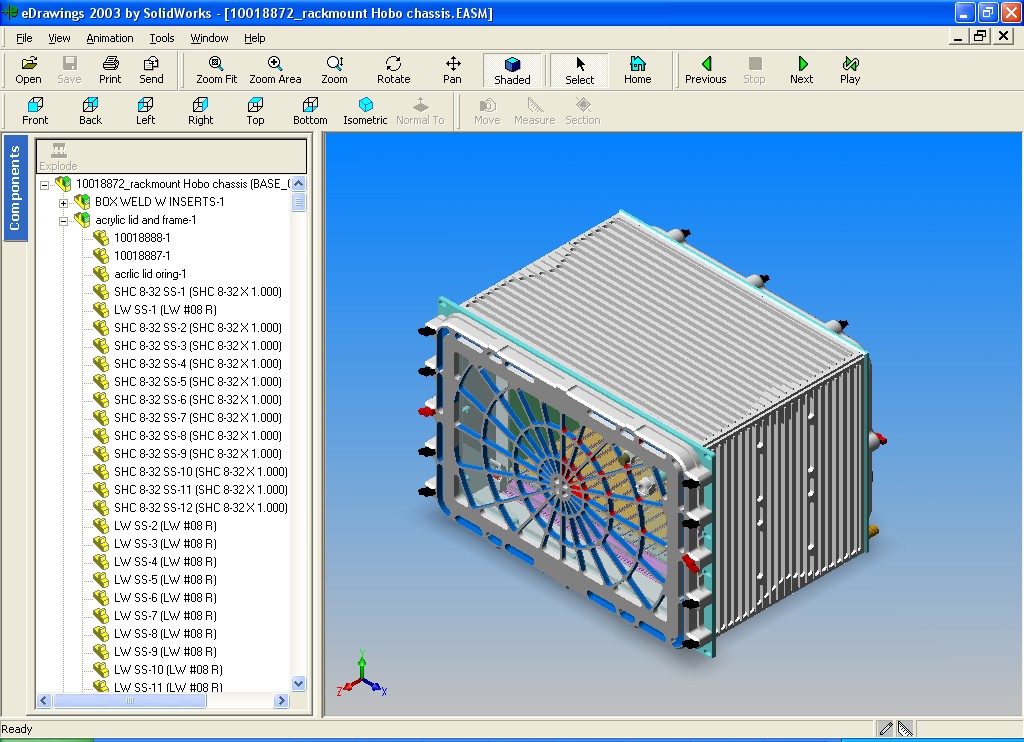Open a file with the Open icon
This screenshot has width=1024, height=742.
pyautogui.click(x=29, y=71)
